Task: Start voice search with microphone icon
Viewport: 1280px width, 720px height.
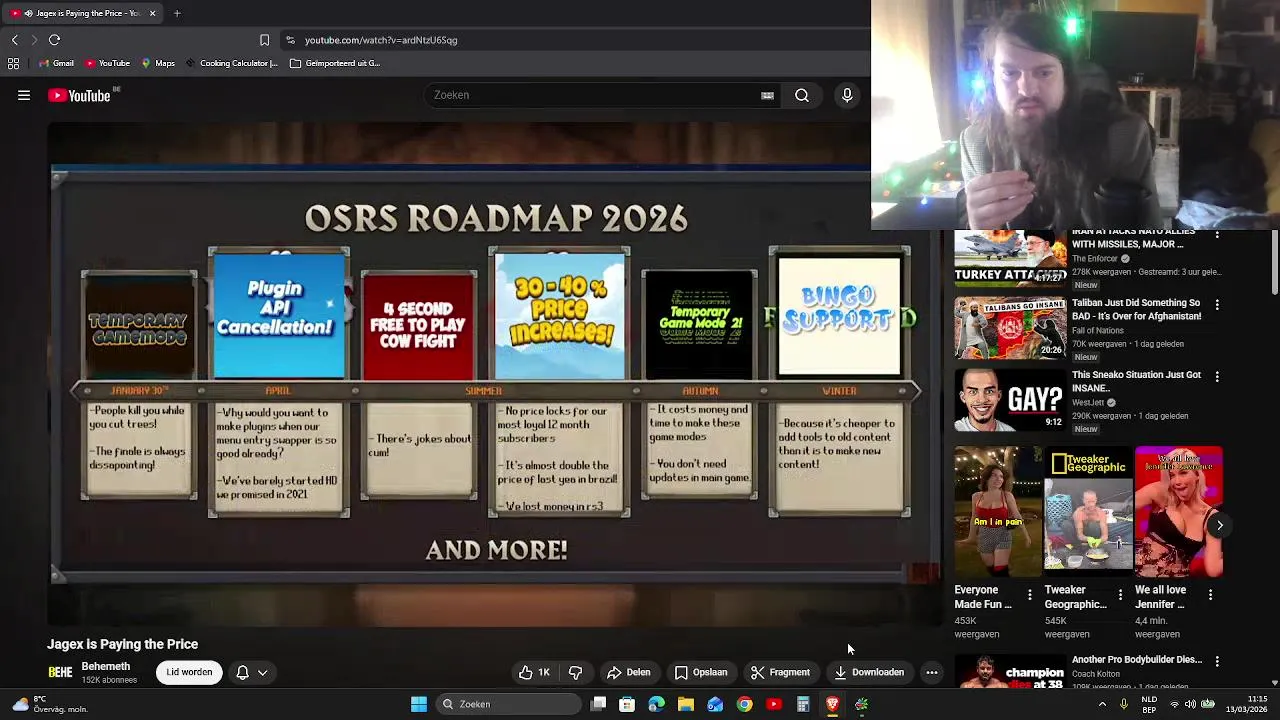Action: pos(847,95)
